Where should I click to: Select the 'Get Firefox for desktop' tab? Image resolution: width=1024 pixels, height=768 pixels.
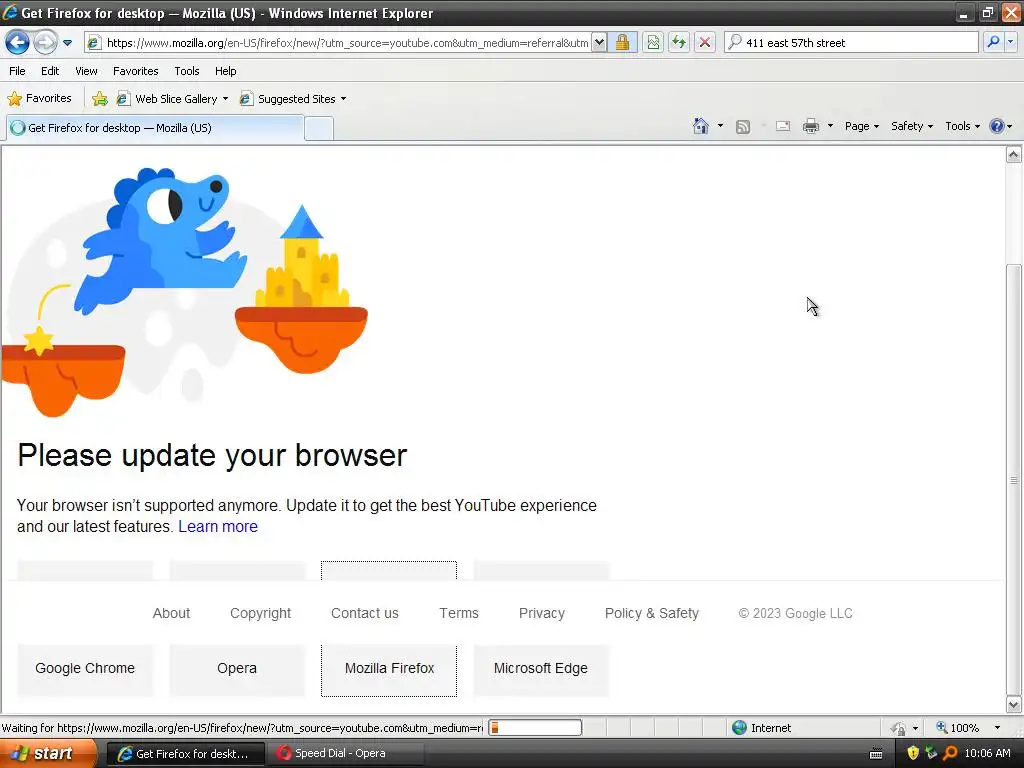coord(155,128)
